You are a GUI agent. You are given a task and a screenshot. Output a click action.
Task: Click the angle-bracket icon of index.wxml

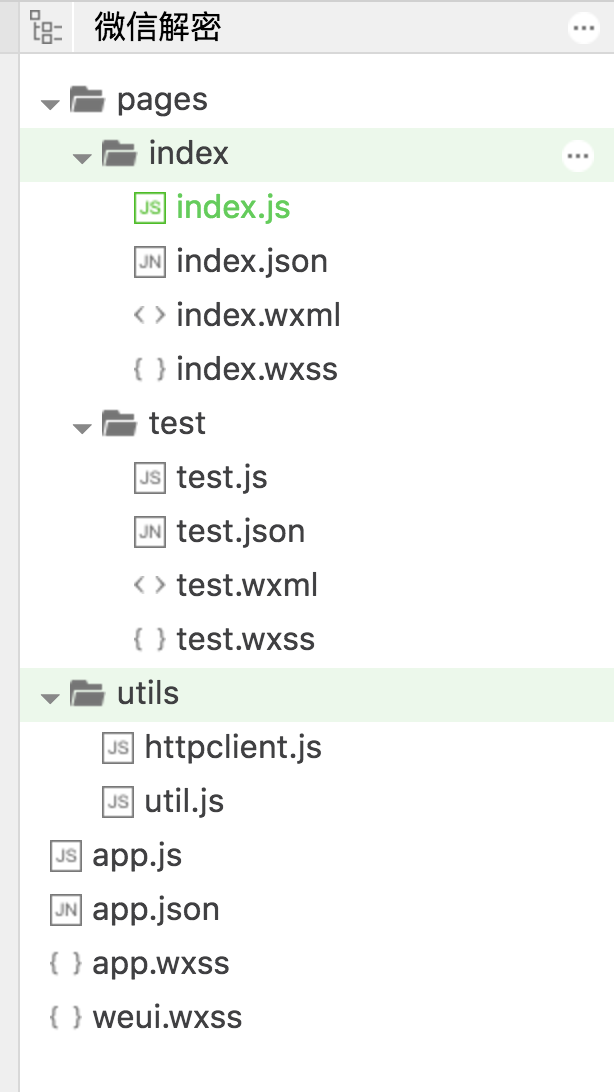[150, 315]
